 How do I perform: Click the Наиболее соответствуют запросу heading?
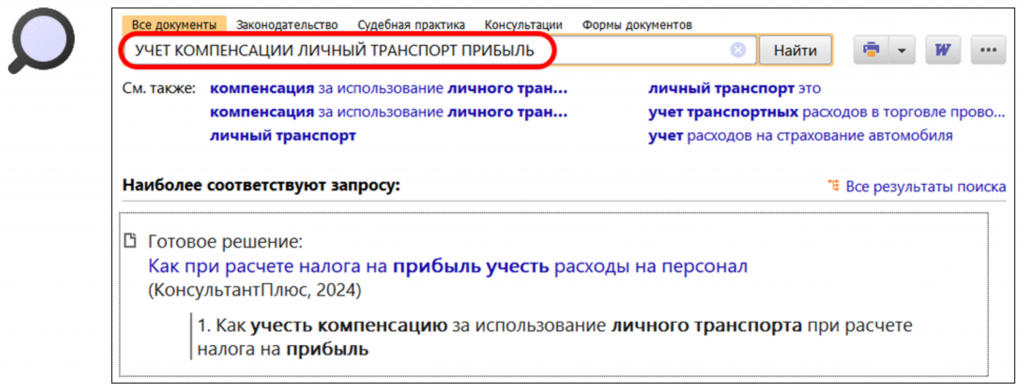click(261, 186)
